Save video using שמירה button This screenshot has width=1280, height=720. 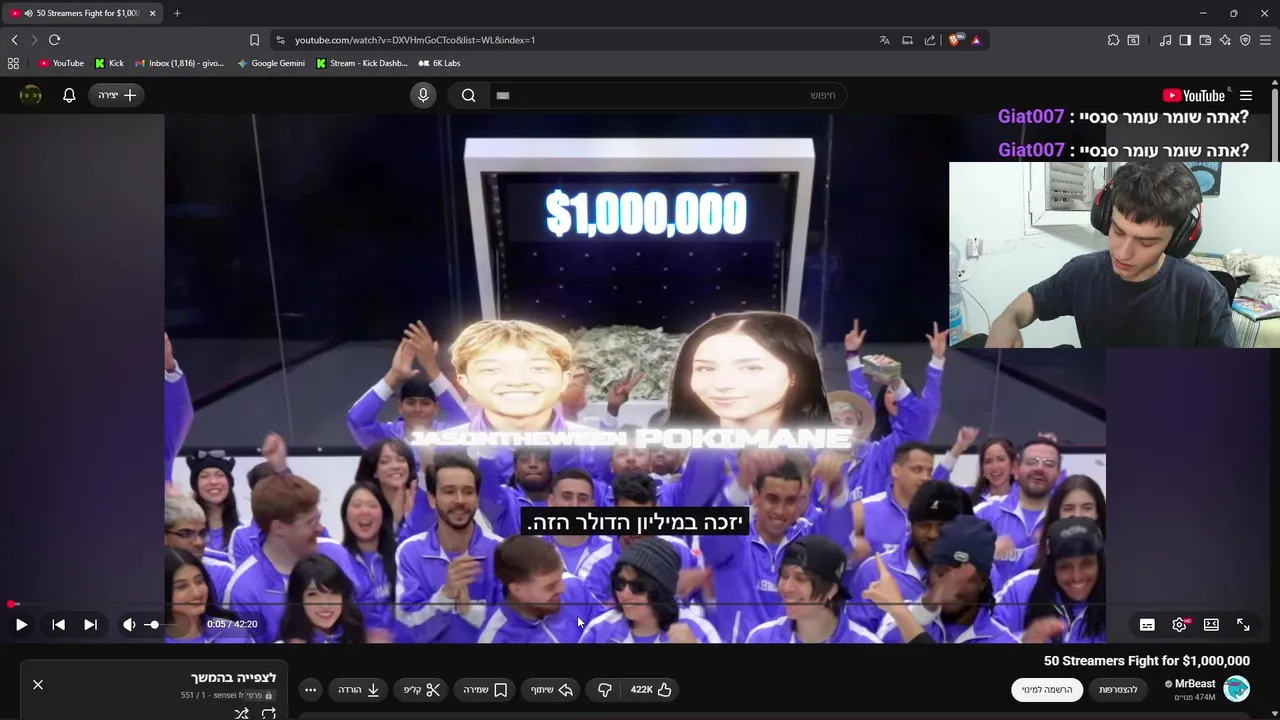click(x=485, y=689)
